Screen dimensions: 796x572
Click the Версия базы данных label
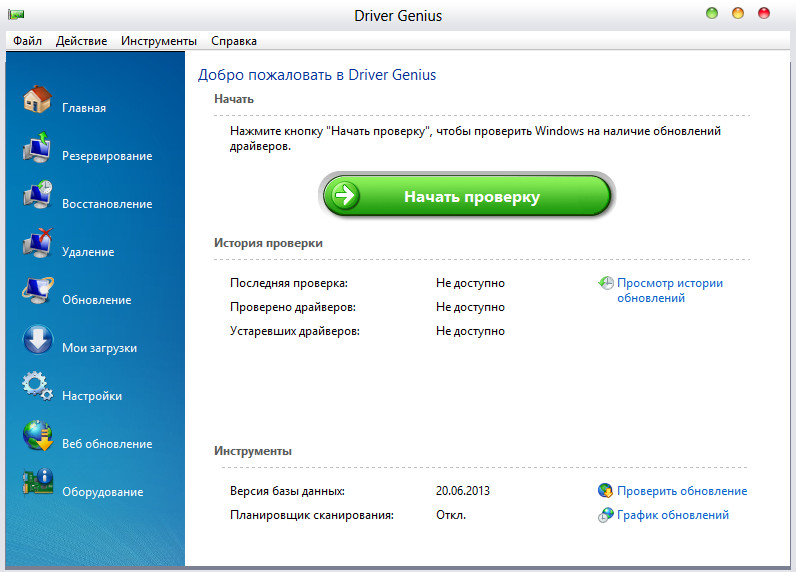tap(287, 491)
